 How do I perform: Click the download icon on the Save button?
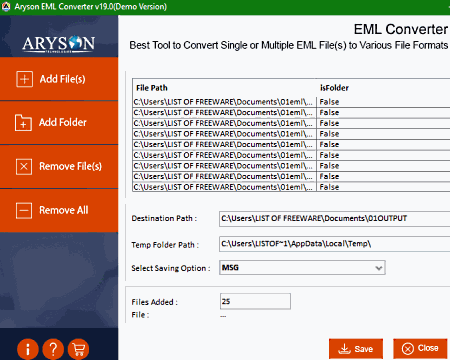[344, 349]
